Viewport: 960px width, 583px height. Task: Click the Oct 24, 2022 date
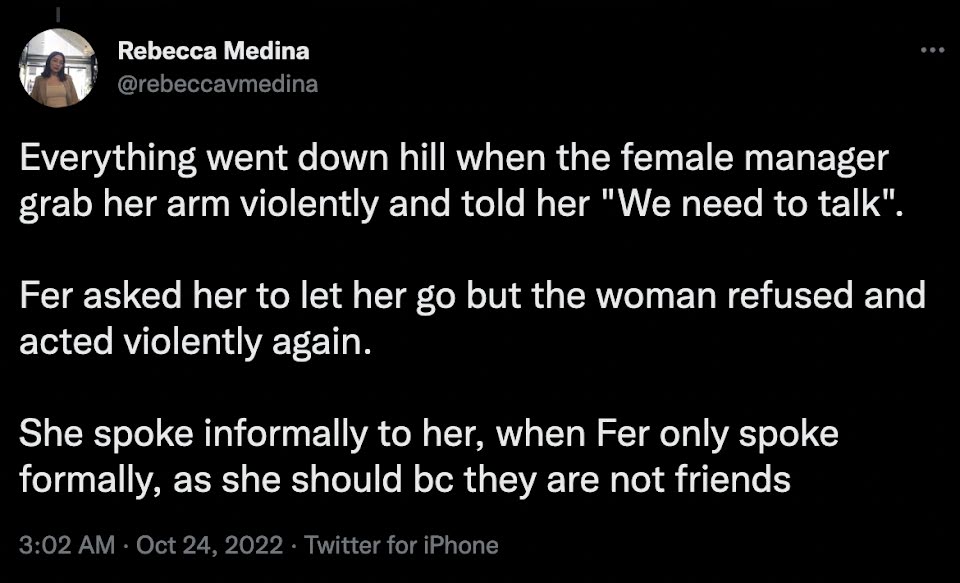209,545
